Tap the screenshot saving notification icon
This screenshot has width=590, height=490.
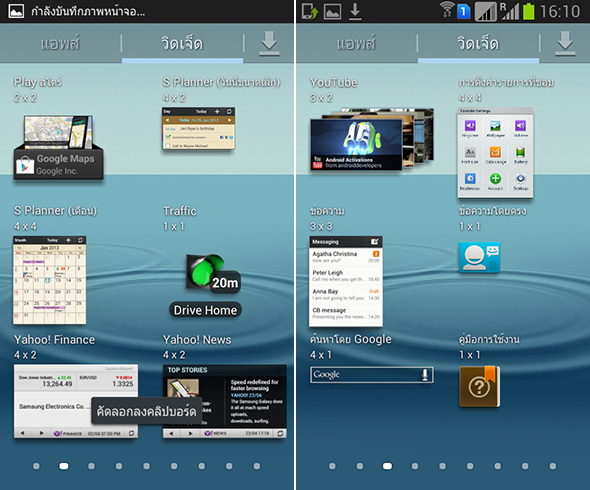pos(16,11)
